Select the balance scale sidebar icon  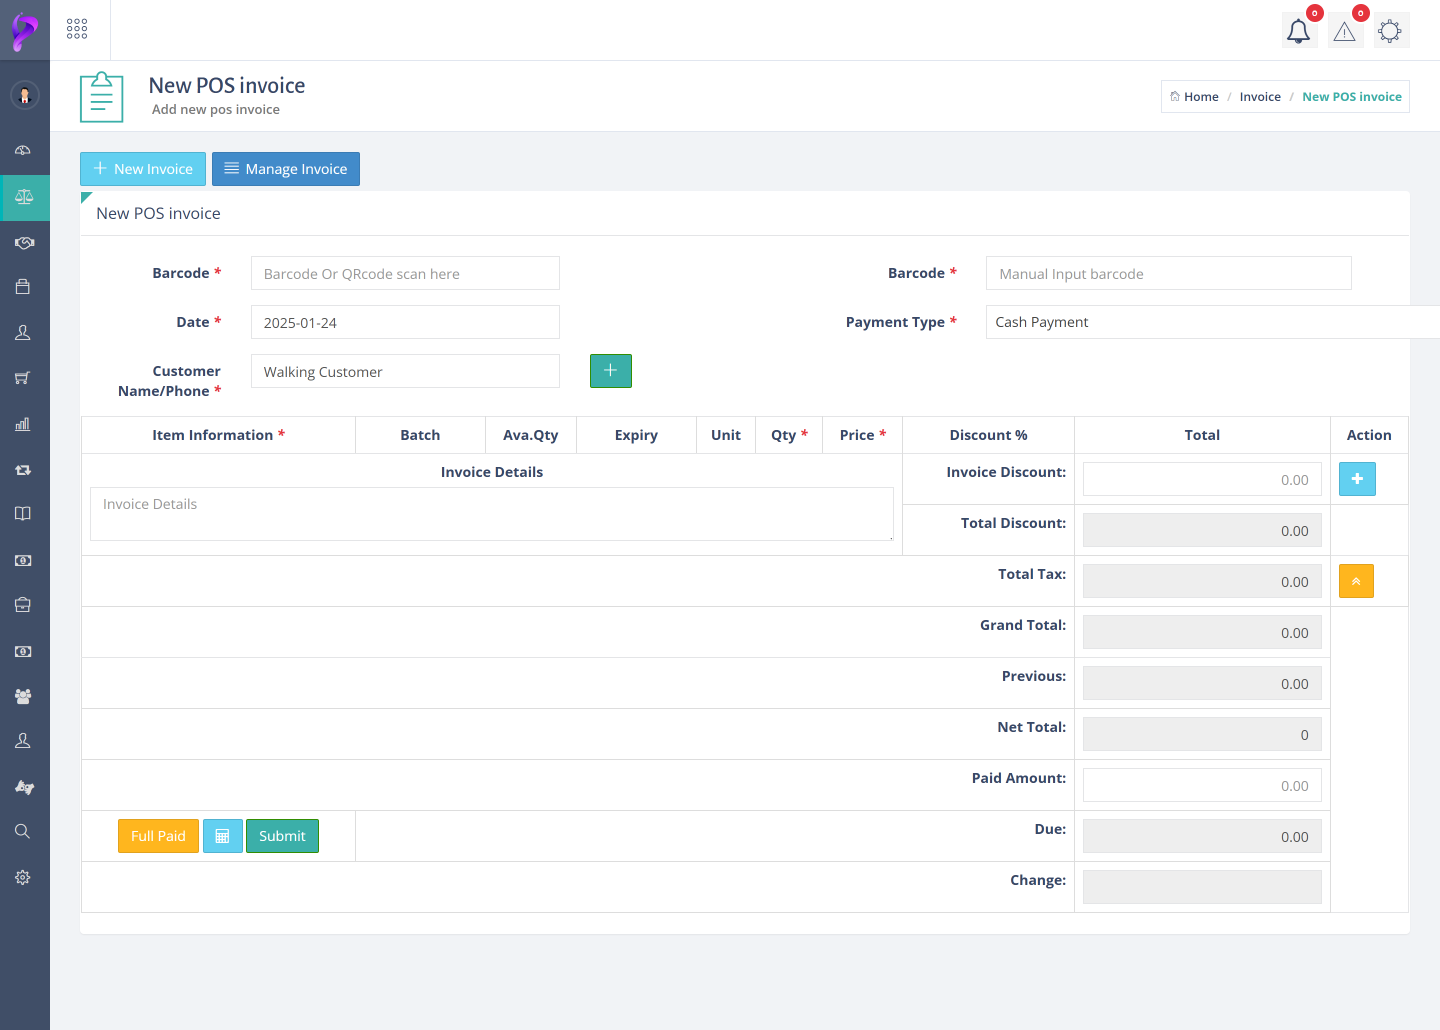pyautogui.click(x=24, y=197)
